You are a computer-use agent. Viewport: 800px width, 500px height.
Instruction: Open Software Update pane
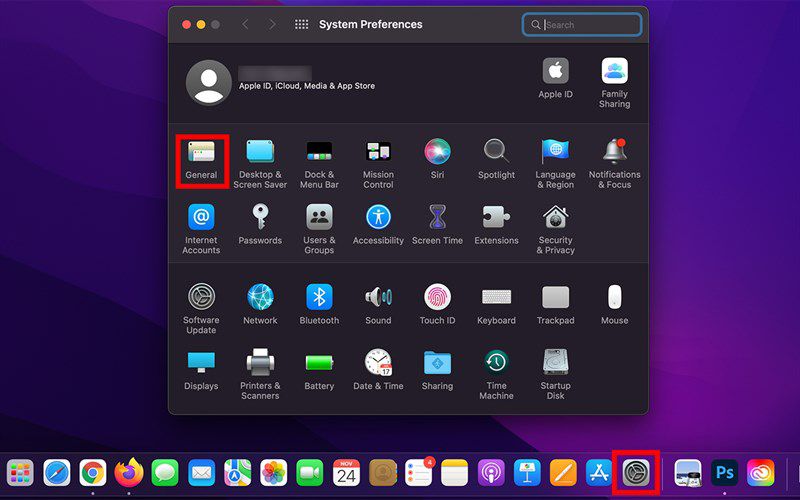[201, 309]
